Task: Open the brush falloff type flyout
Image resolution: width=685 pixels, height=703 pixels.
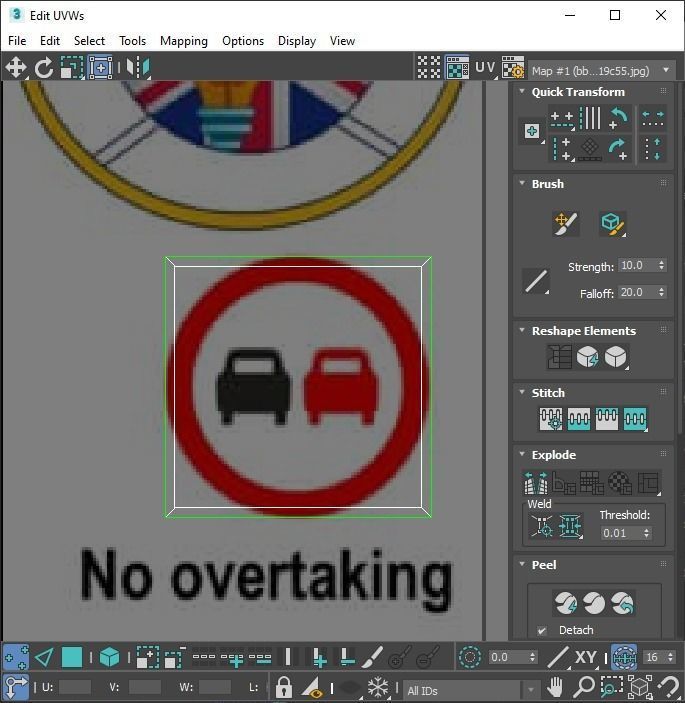Action: coord(536,282)
